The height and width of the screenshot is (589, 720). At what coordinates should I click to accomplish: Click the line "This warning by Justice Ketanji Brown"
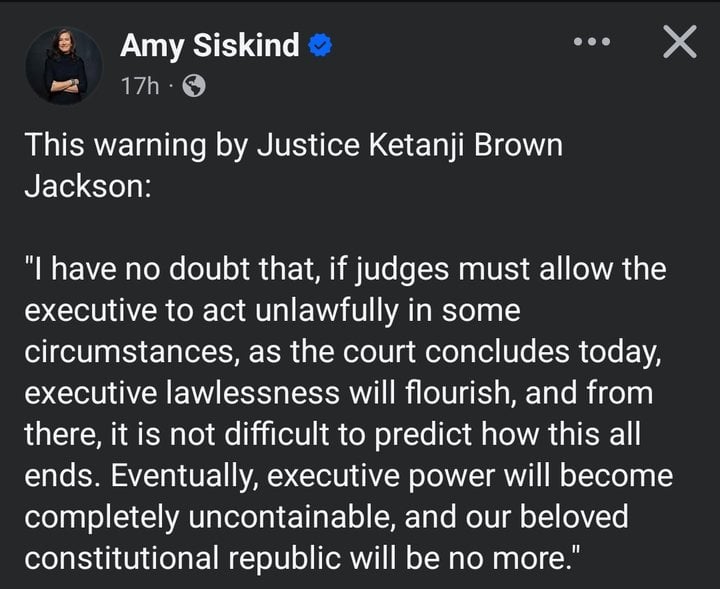point(294,146)
